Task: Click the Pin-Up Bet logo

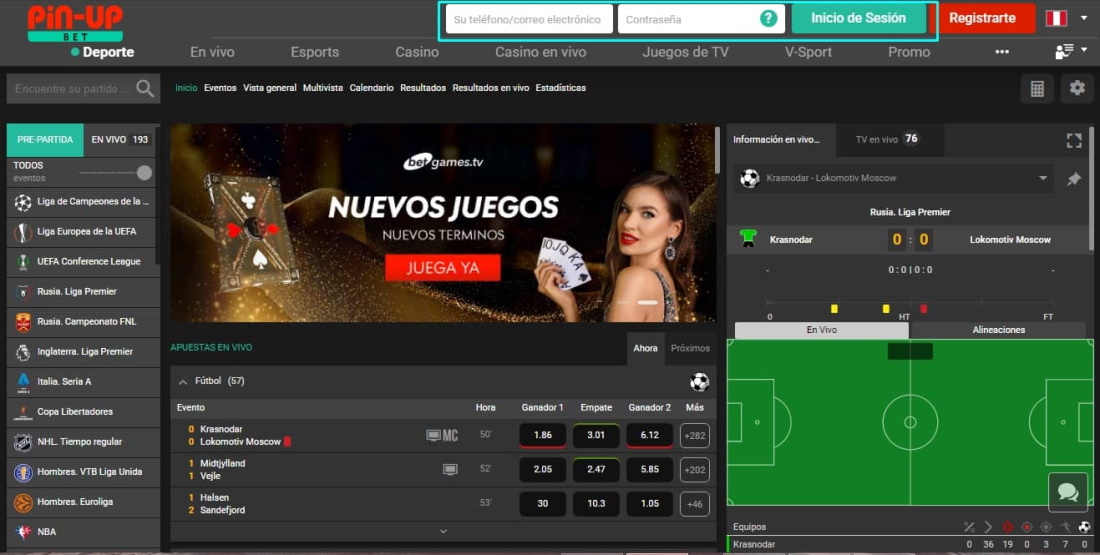Action: point(75,23)
